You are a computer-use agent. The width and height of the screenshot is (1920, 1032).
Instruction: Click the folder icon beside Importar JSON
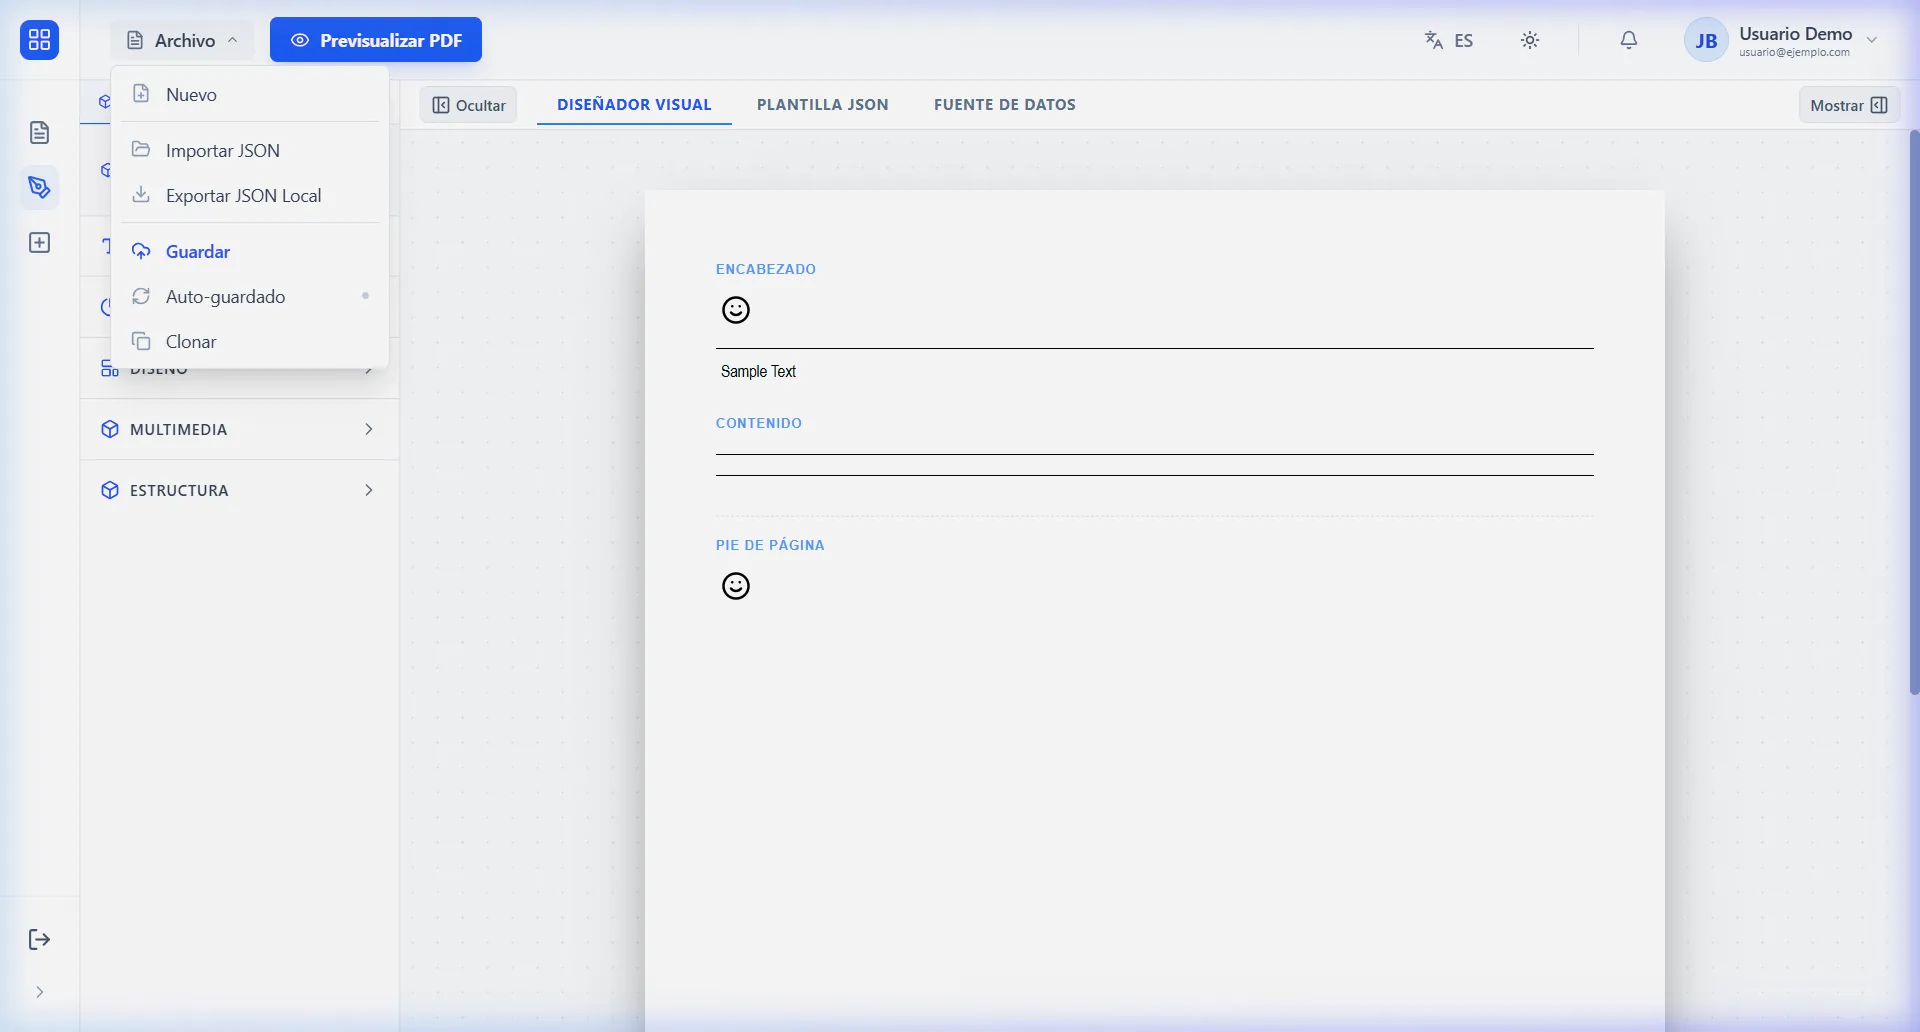pyautogui.click(x=141, y=149)
